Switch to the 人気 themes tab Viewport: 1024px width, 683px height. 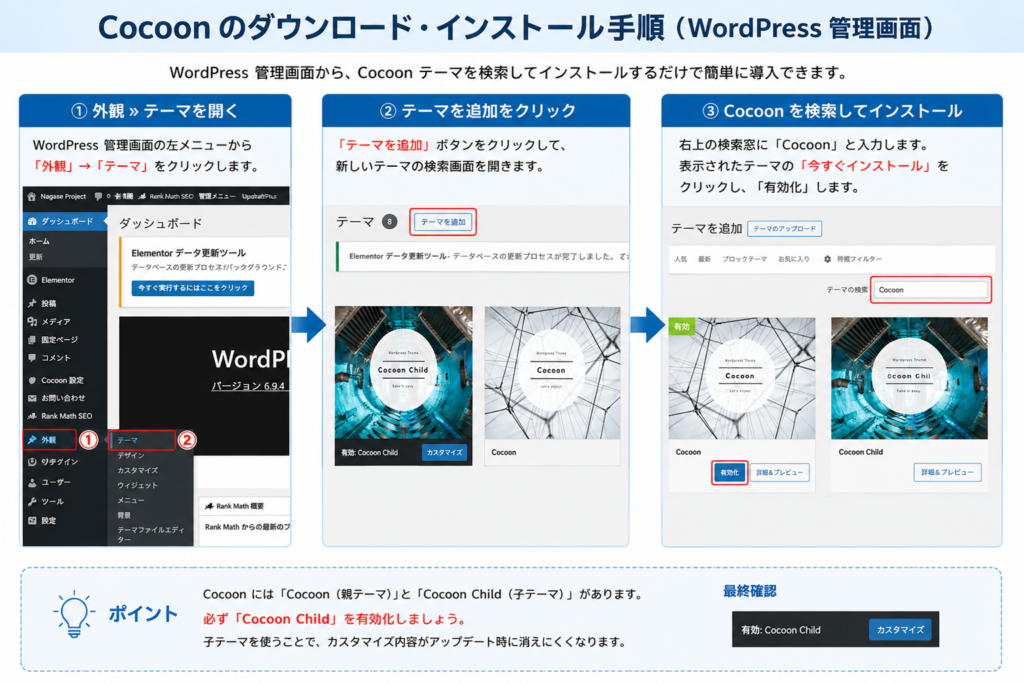click(680, 259)
